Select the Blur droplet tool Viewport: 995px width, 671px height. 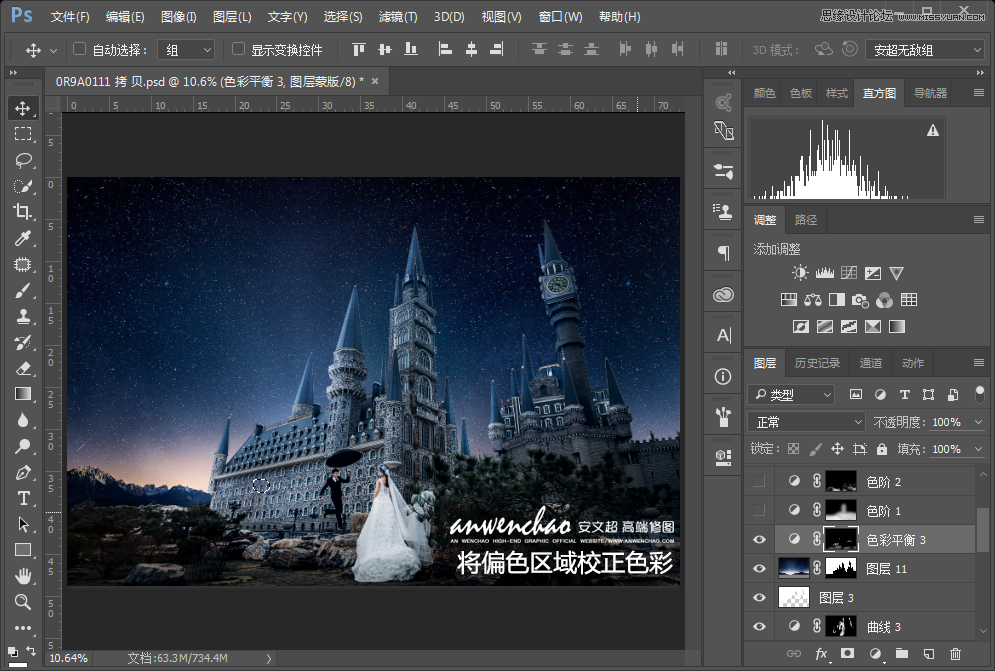coord(23,420)
